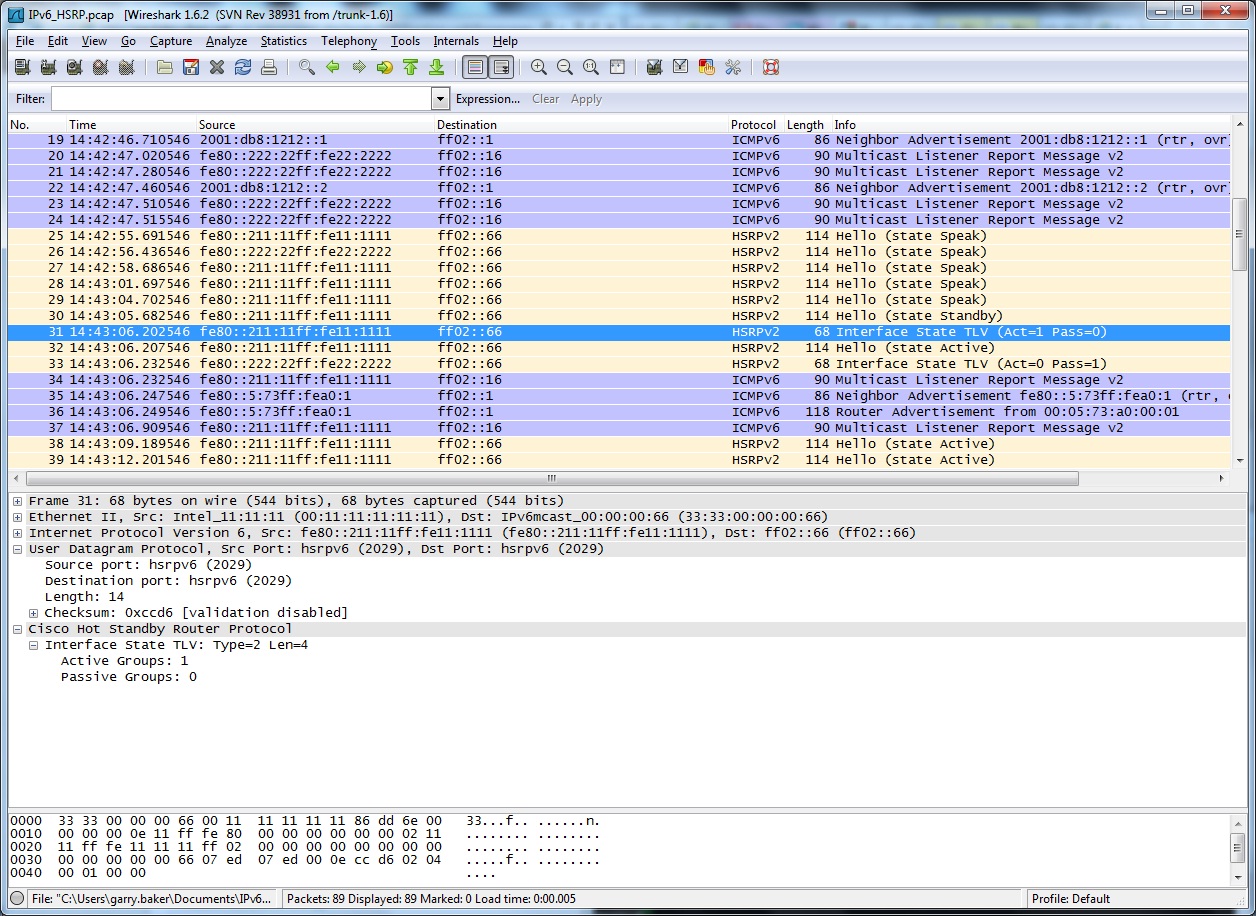Reset zoom to normal size icon
The image size is (1256, 916).
(591, 67)
